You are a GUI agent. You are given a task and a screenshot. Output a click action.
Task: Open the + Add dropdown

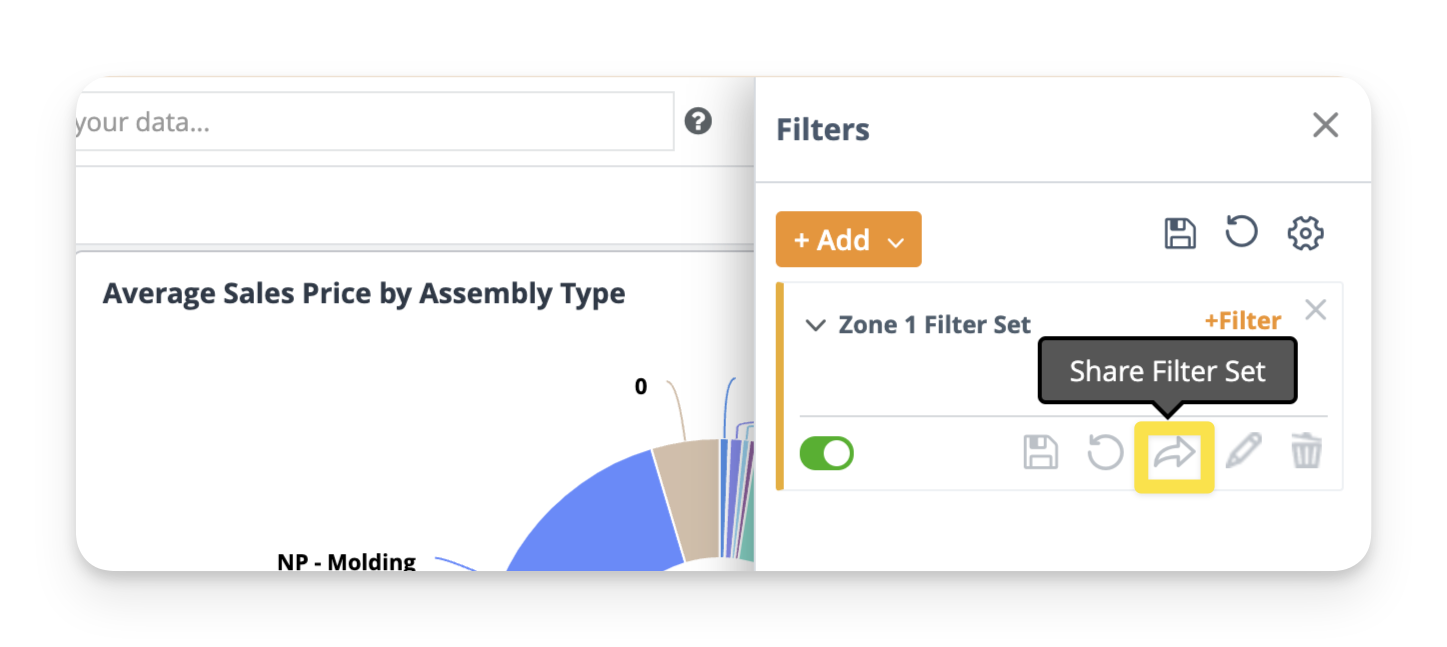(848, 240)
